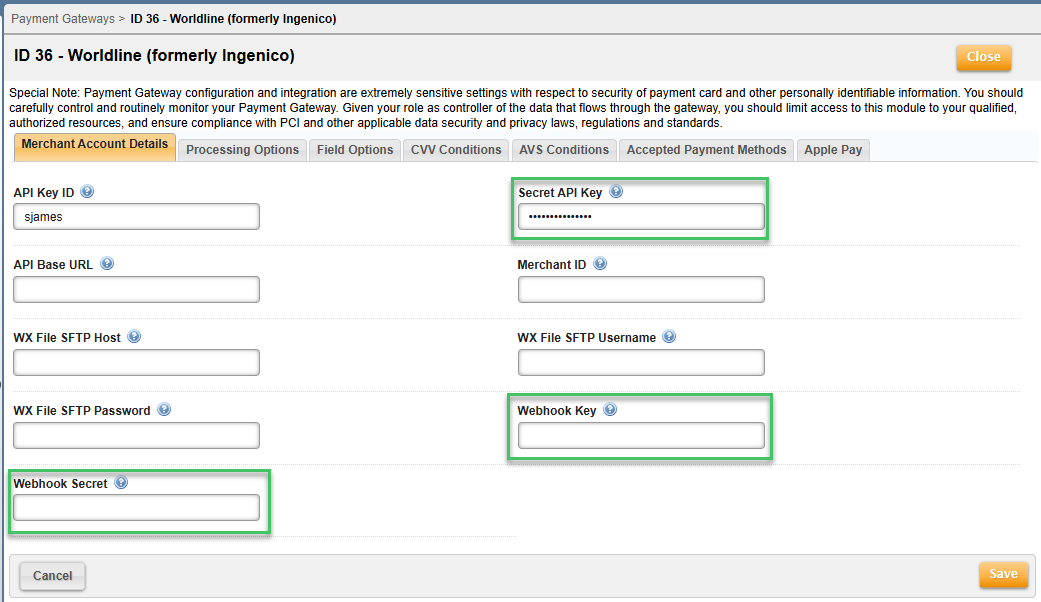Follow the Payment Gateways breadcrumb link
Screen dimensions: 1041x602
click(x=61, y=19)
